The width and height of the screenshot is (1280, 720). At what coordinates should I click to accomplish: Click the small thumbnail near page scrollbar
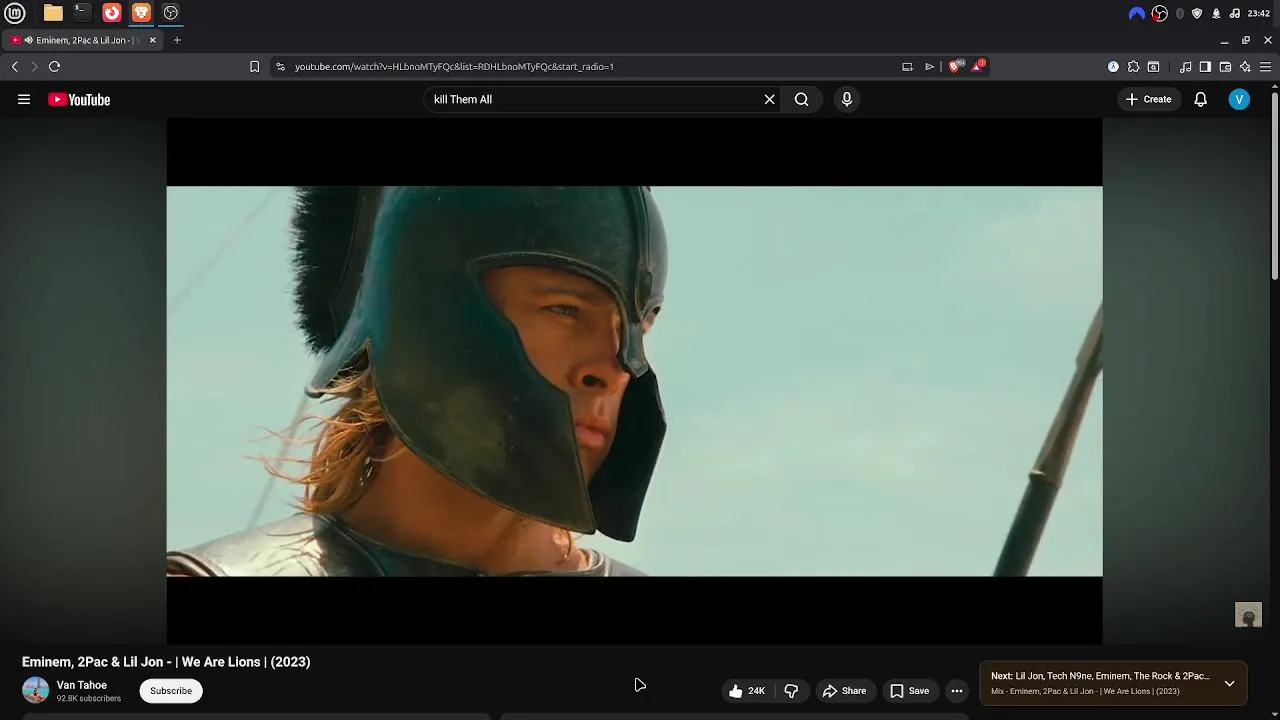pyautogui.click(x=1248, y=615)
